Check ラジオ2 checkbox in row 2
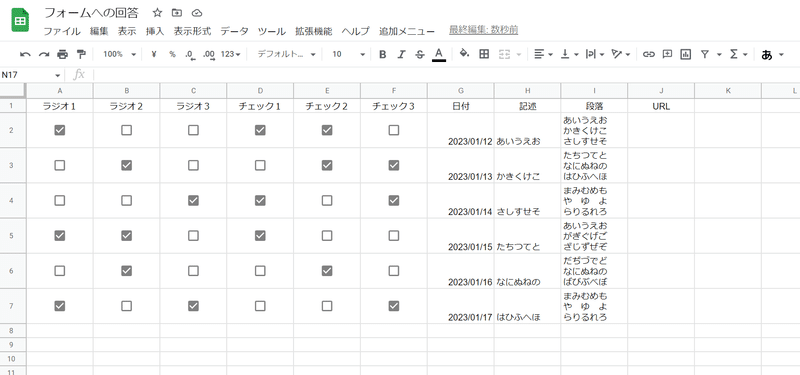The height and width of the screenshot is (375, 800). click(127, 130)
